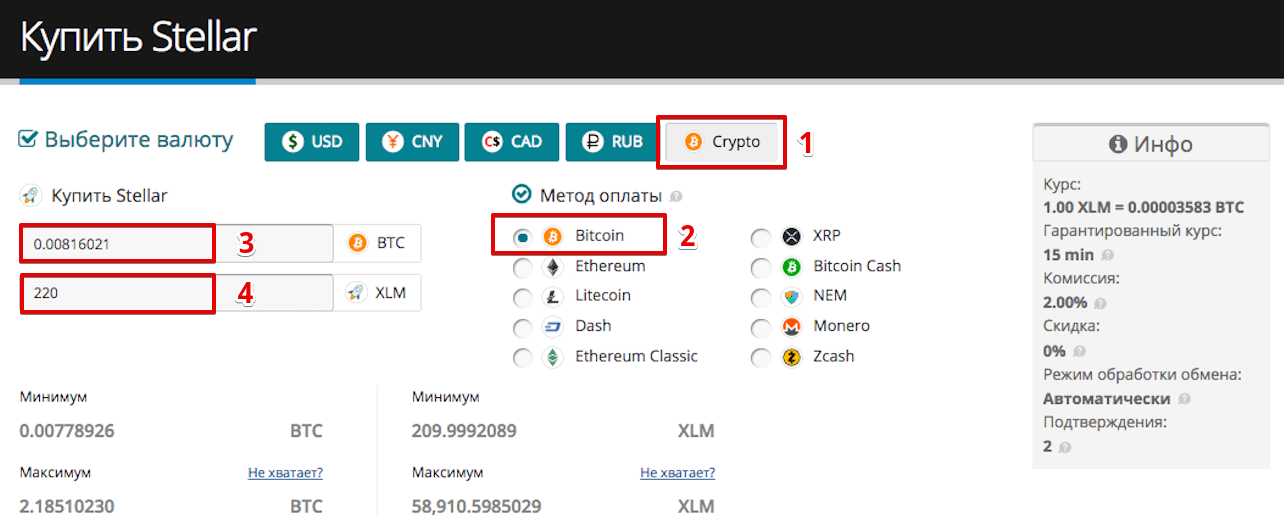Click the XLM rocket label beside amount field

pyautogui.click(x=377, y=293)
